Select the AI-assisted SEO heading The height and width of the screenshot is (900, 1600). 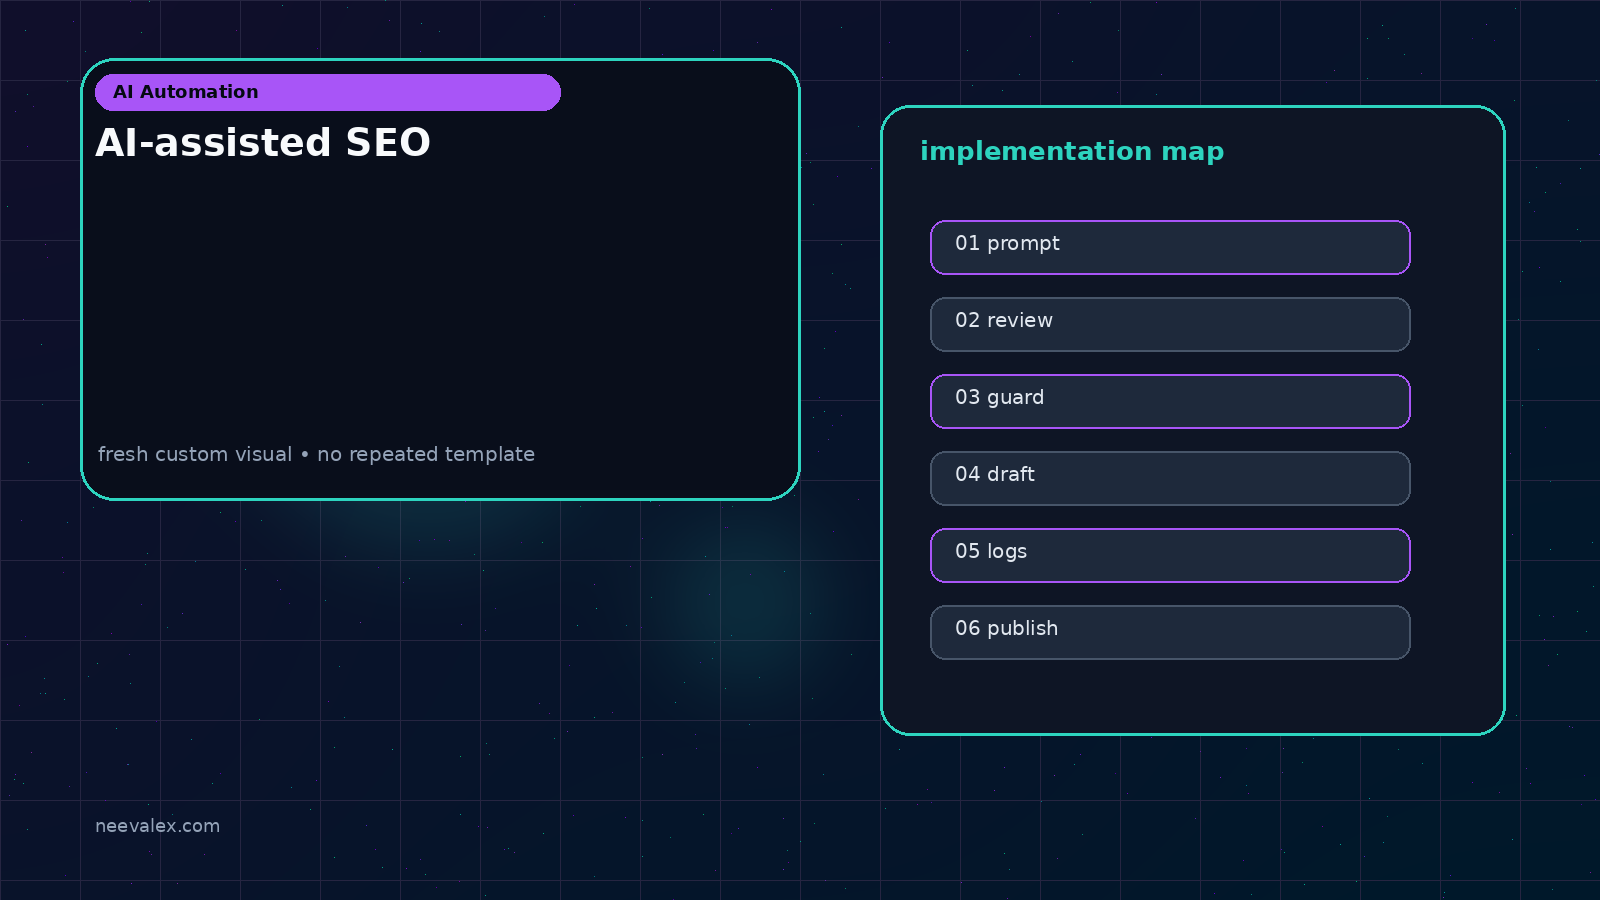(263, 143)
